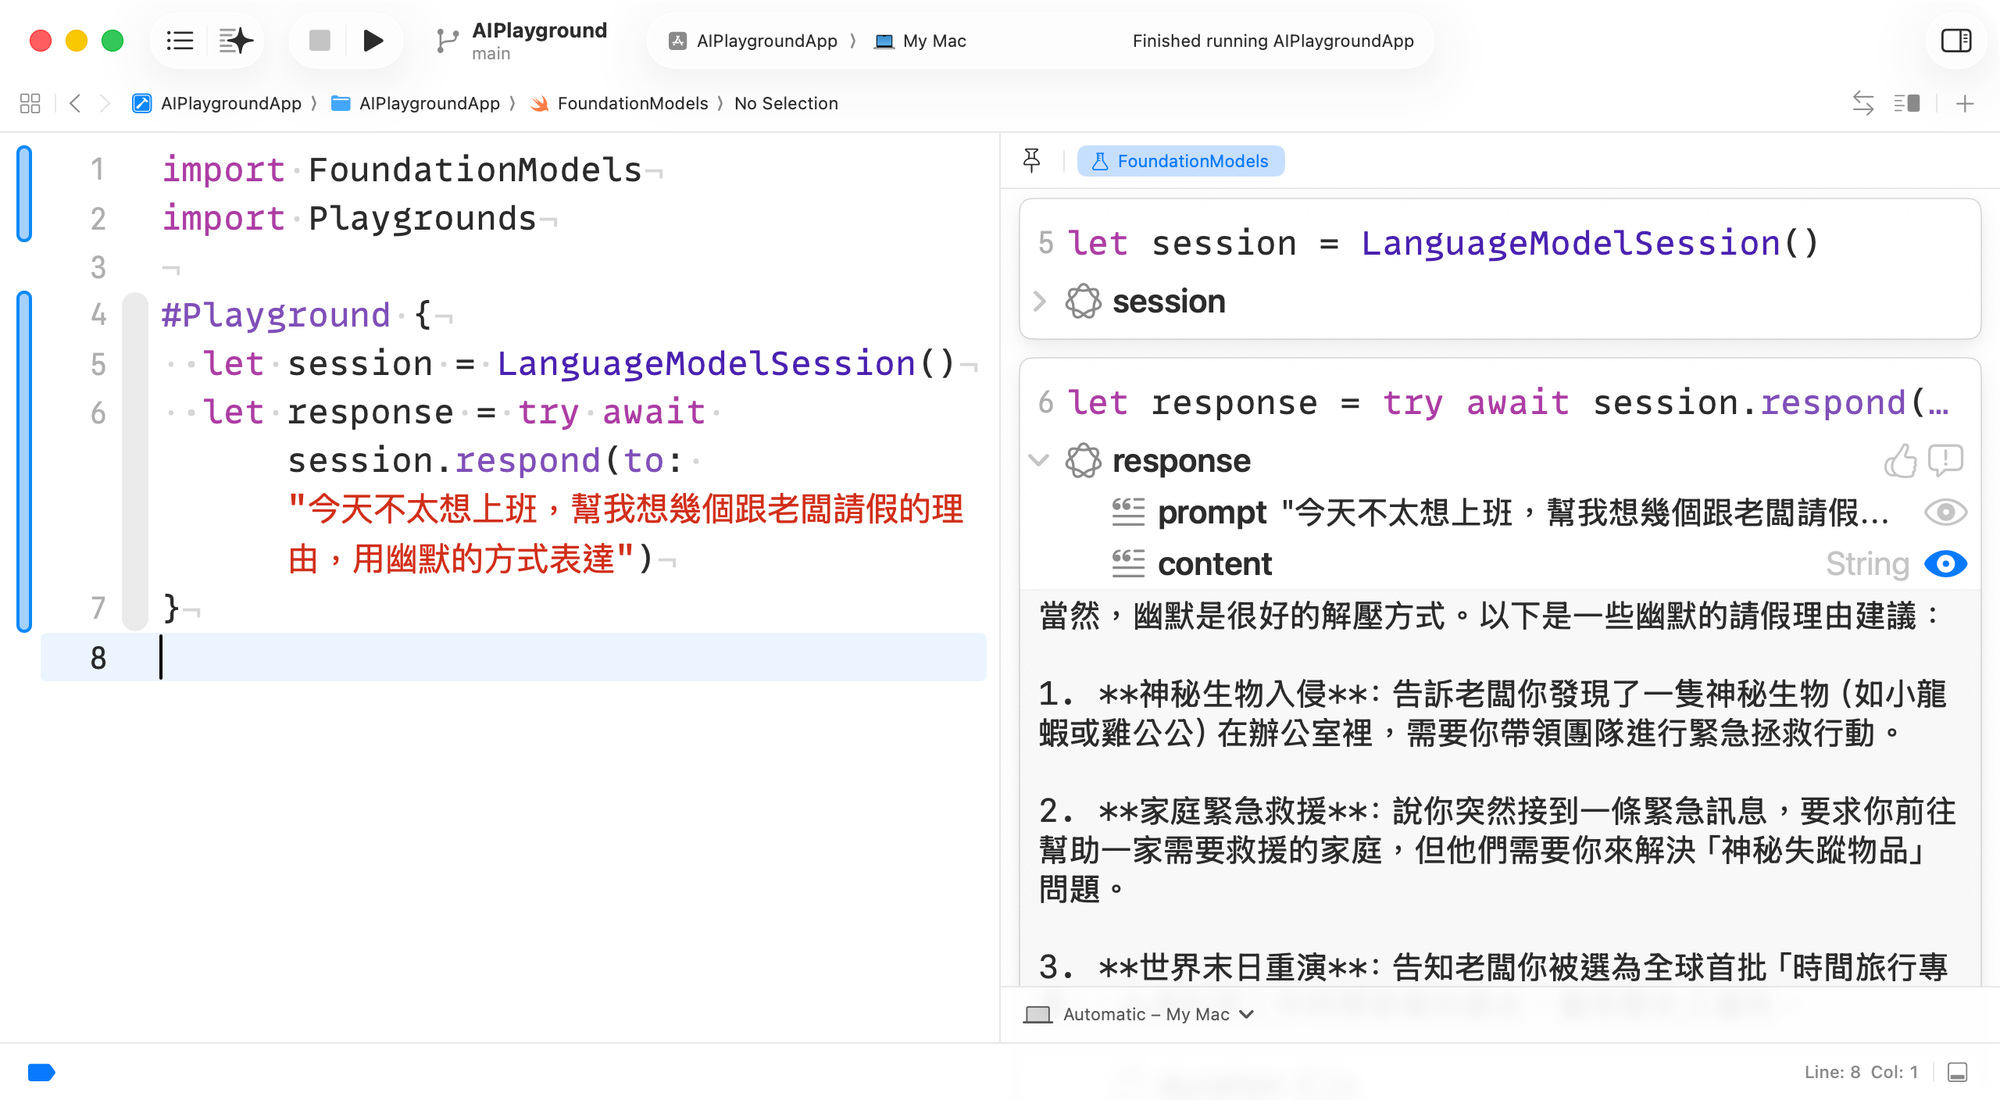Run the AIPlaygroundApp playground
Viewport: 2000px width, 1100px height.
[374, 40]
